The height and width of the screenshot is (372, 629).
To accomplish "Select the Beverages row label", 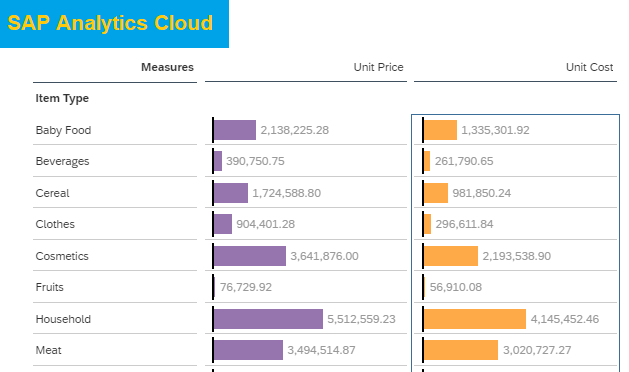I will pyautogui.click(x=63, y=161).
